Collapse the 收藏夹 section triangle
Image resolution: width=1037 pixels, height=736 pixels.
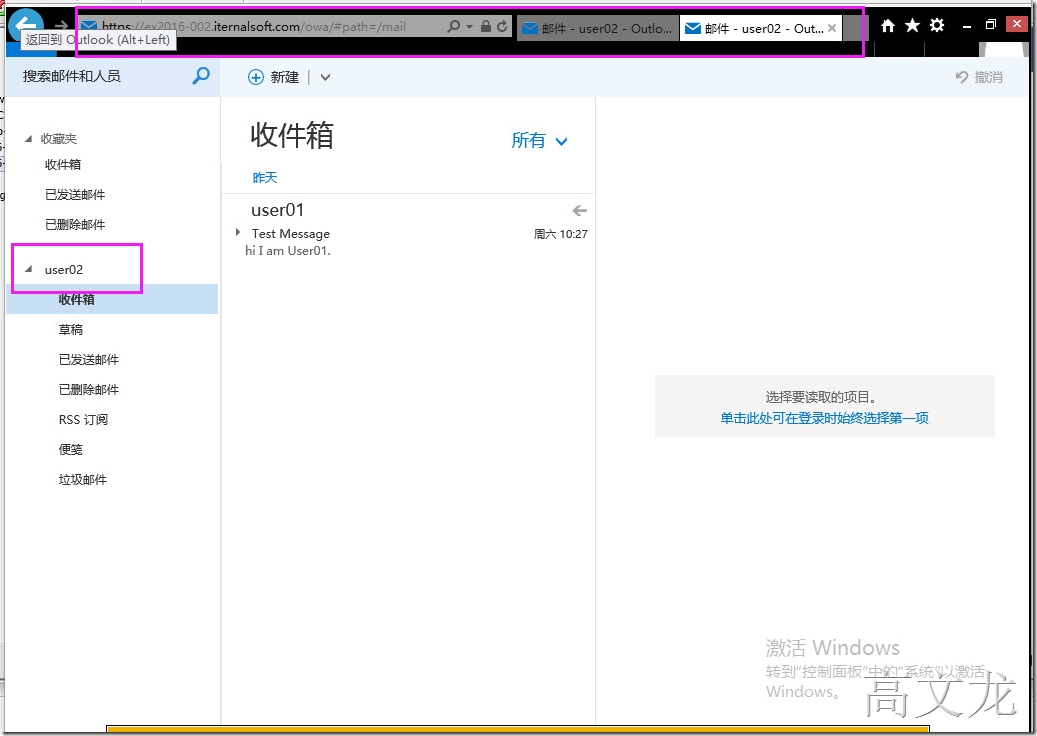pos(28,139)
